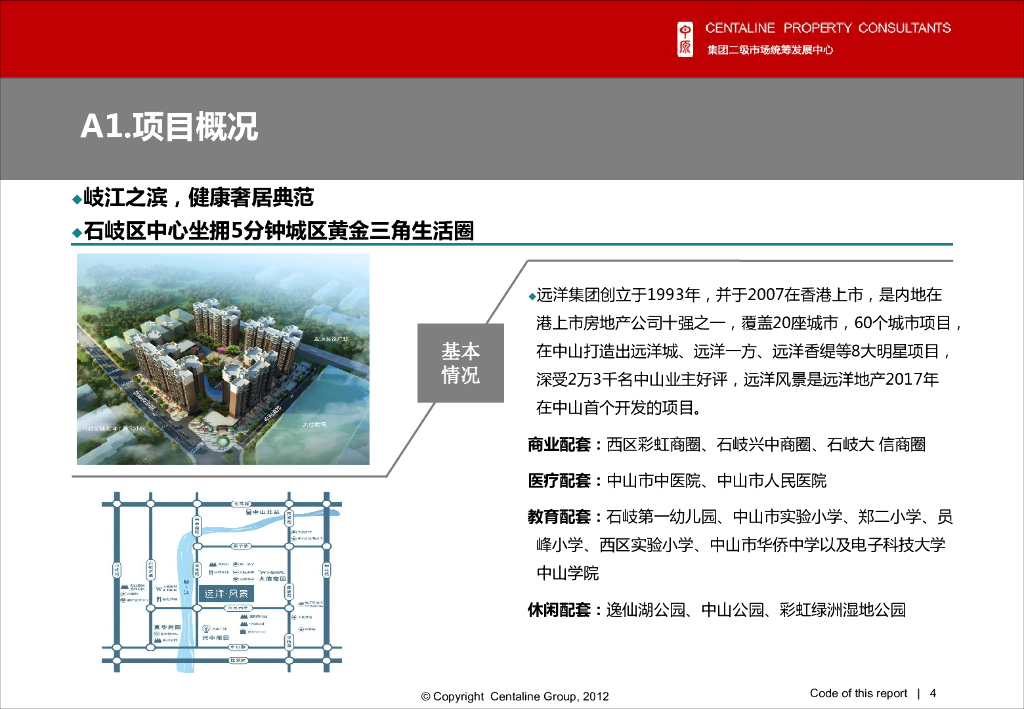
Task: Click the line 在中山首个开发的项目
Action: 619,408
